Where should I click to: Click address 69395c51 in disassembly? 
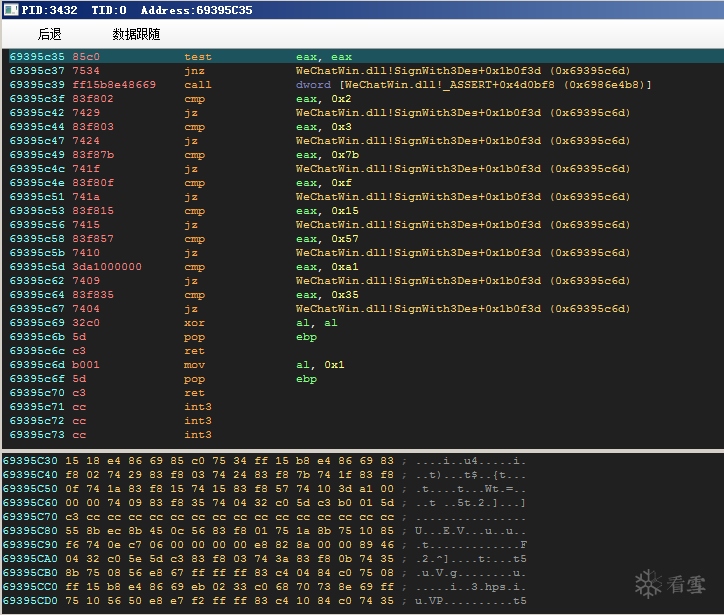[x=37, y=197]
